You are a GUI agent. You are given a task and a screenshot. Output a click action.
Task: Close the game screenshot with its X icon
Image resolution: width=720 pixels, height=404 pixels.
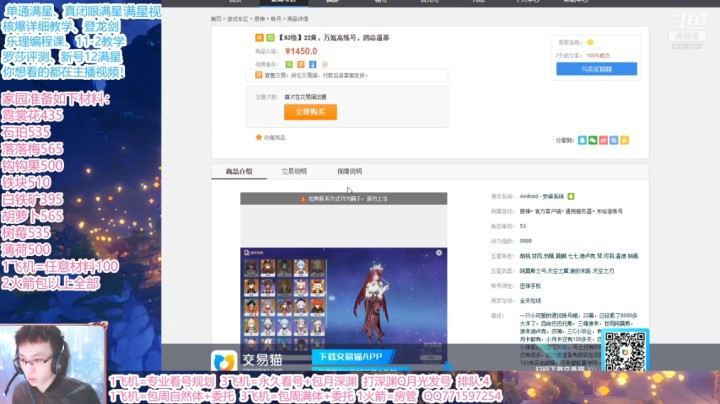click(x=439, y=253)
